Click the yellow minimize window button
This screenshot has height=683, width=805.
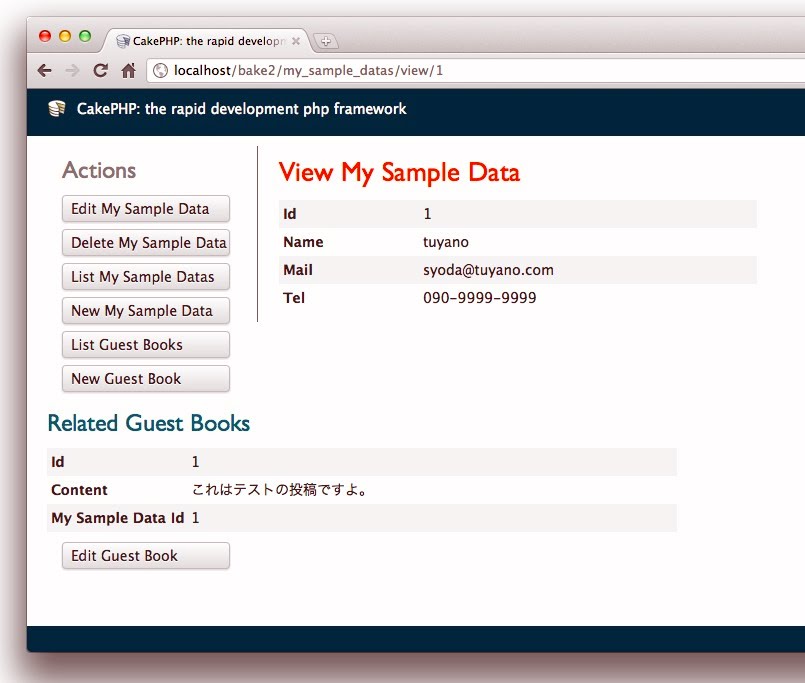(x=65, y=36)
